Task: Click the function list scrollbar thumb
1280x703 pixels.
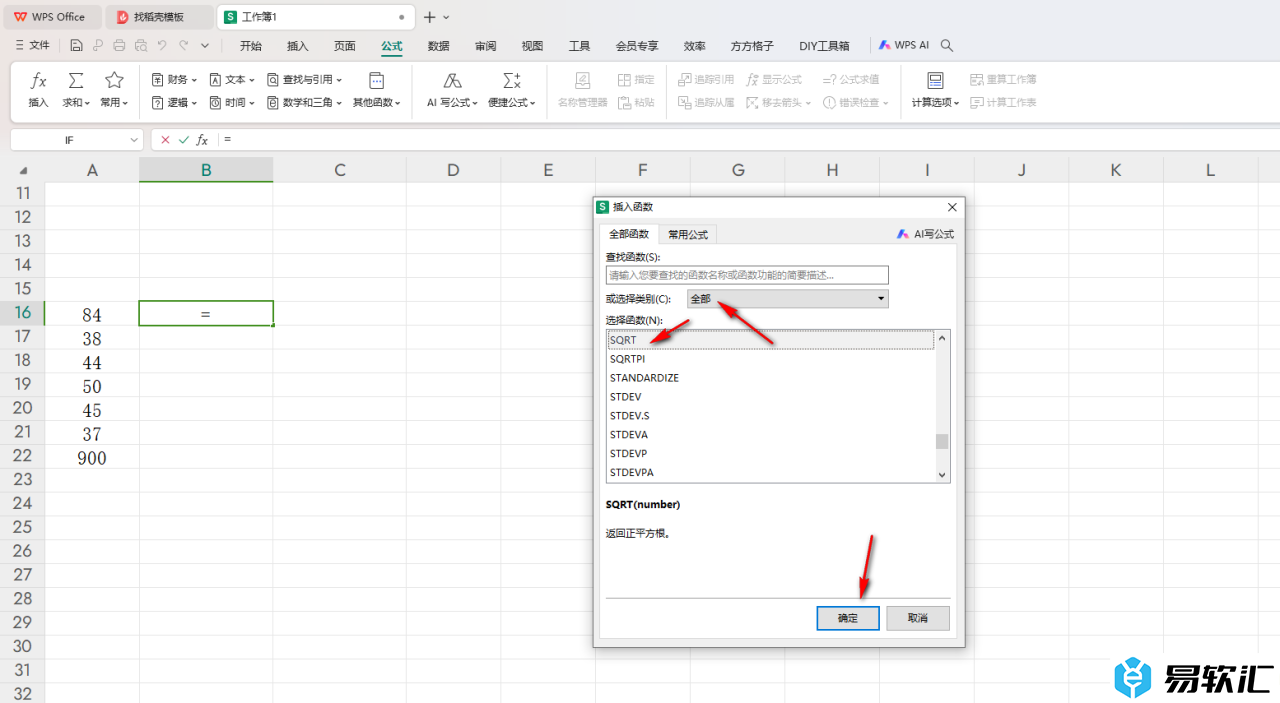Action: point(942,441)
